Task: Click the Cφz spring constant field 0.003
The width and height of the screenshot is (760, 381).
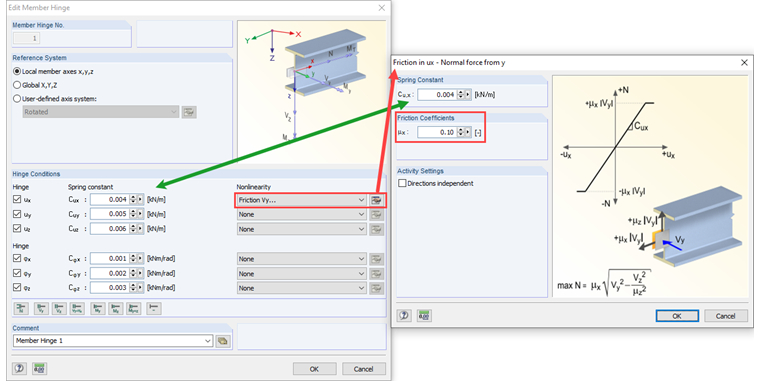Action: point(109,287)
